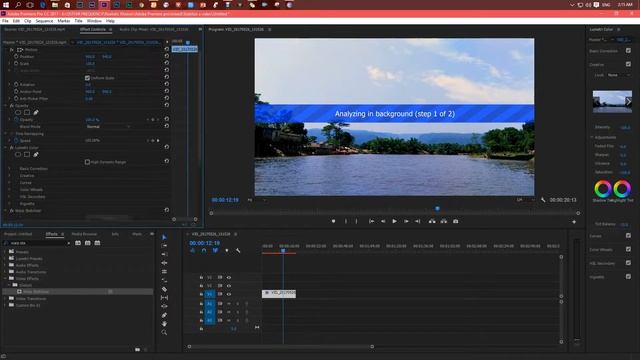Viewport: 640px width, 360px height.
Task: Create ellipse mask under Opacity
Action: pos(18,112)
